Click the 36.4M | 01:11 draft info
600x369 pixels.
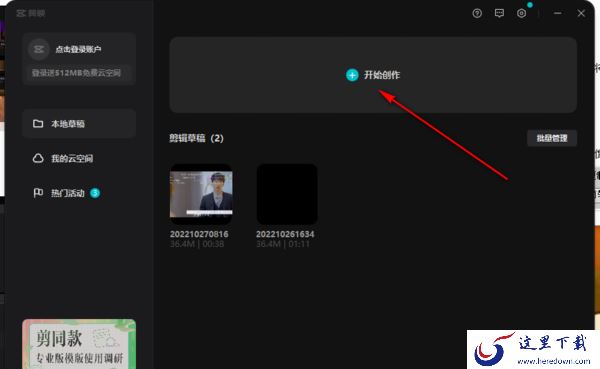(283, 244)
